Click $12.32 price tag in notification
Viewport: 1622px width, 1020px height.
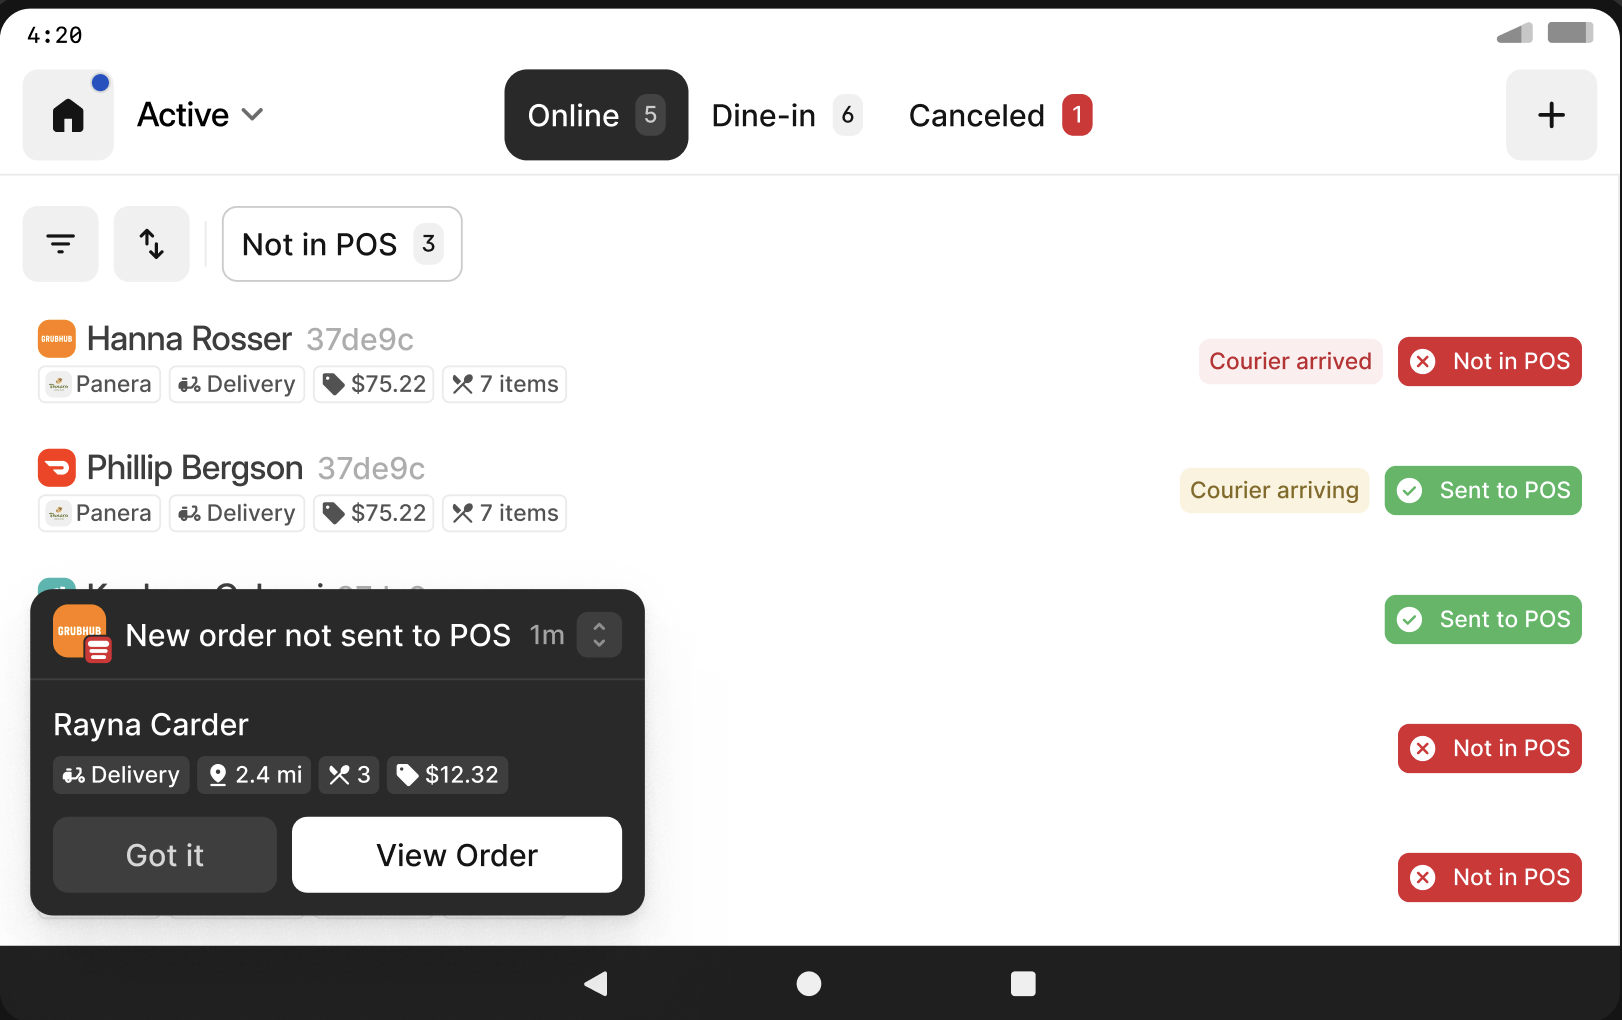(448, 775)
